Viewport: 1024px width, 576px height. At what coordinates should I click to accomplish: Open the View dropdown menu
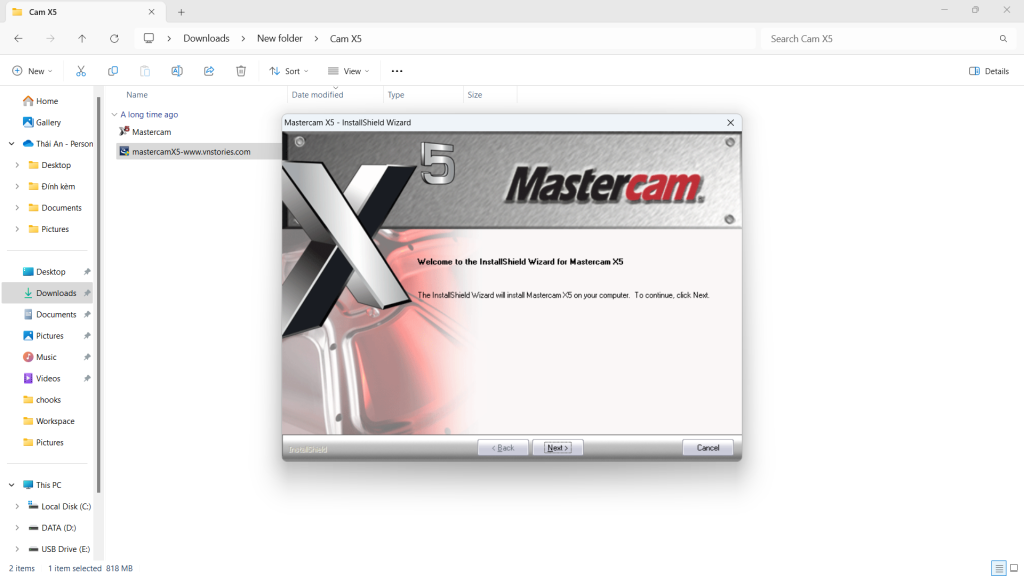(349, 71)
